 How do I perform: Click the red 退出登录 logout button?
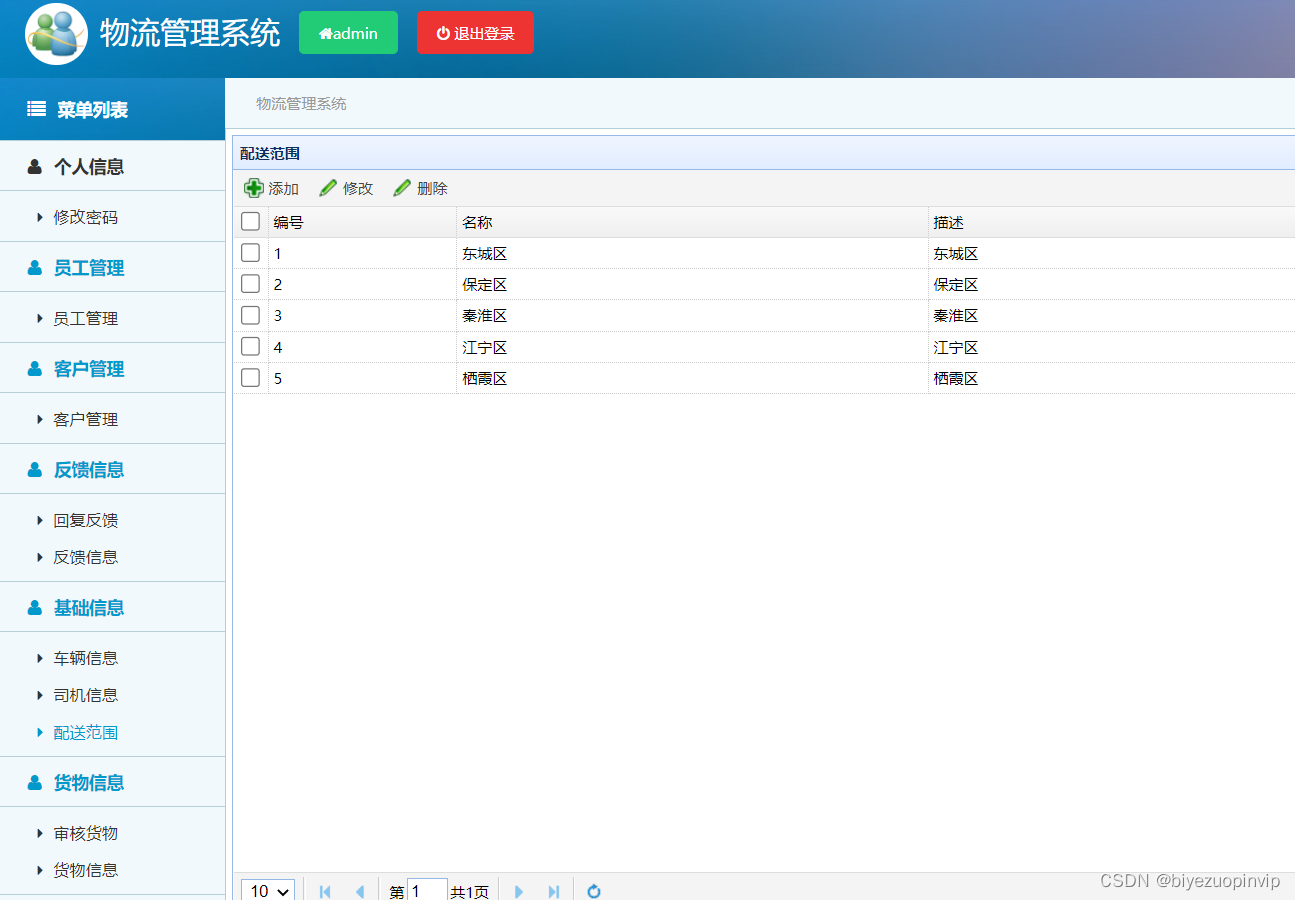point(475,33)
